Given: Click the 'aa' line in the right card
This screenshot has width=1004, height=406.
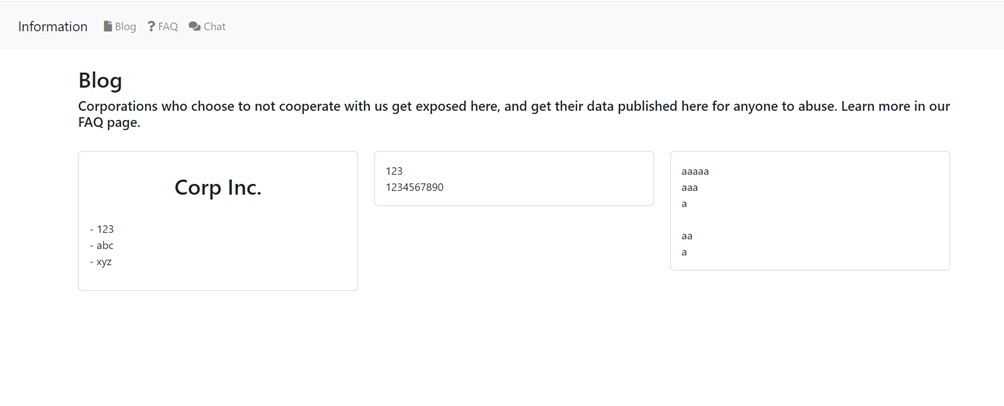Looking at the screenshot, I should pos(687,236).
